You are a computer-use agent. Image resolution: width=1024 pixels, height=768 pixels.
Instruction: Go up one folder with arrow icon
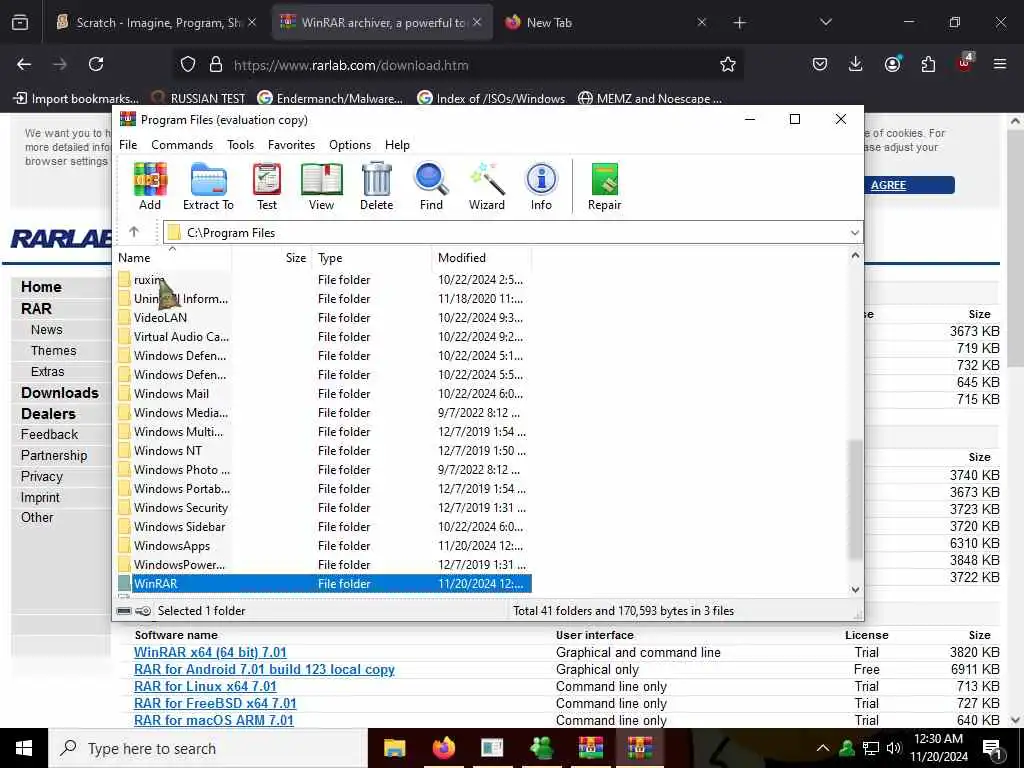click(x=134, y=232)
